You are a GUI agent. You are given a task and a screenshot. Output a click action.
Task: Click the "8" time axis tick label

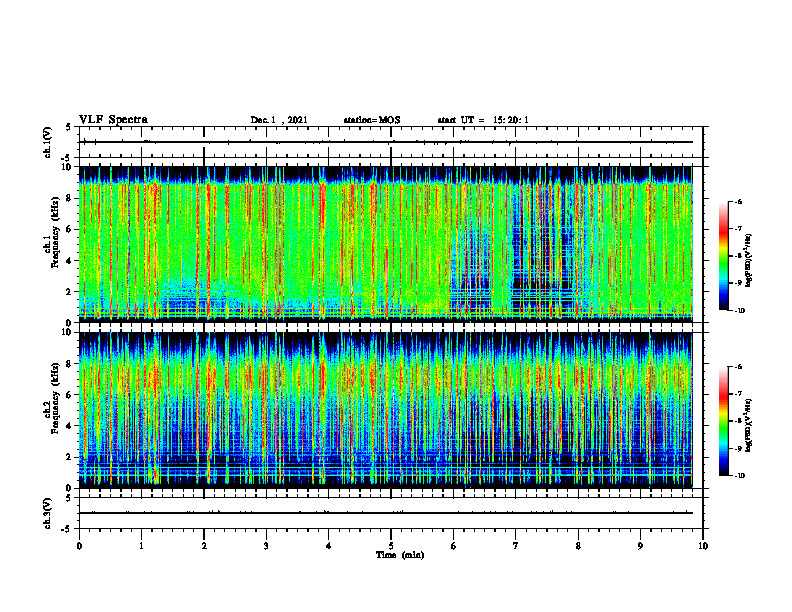coord(578,546)
